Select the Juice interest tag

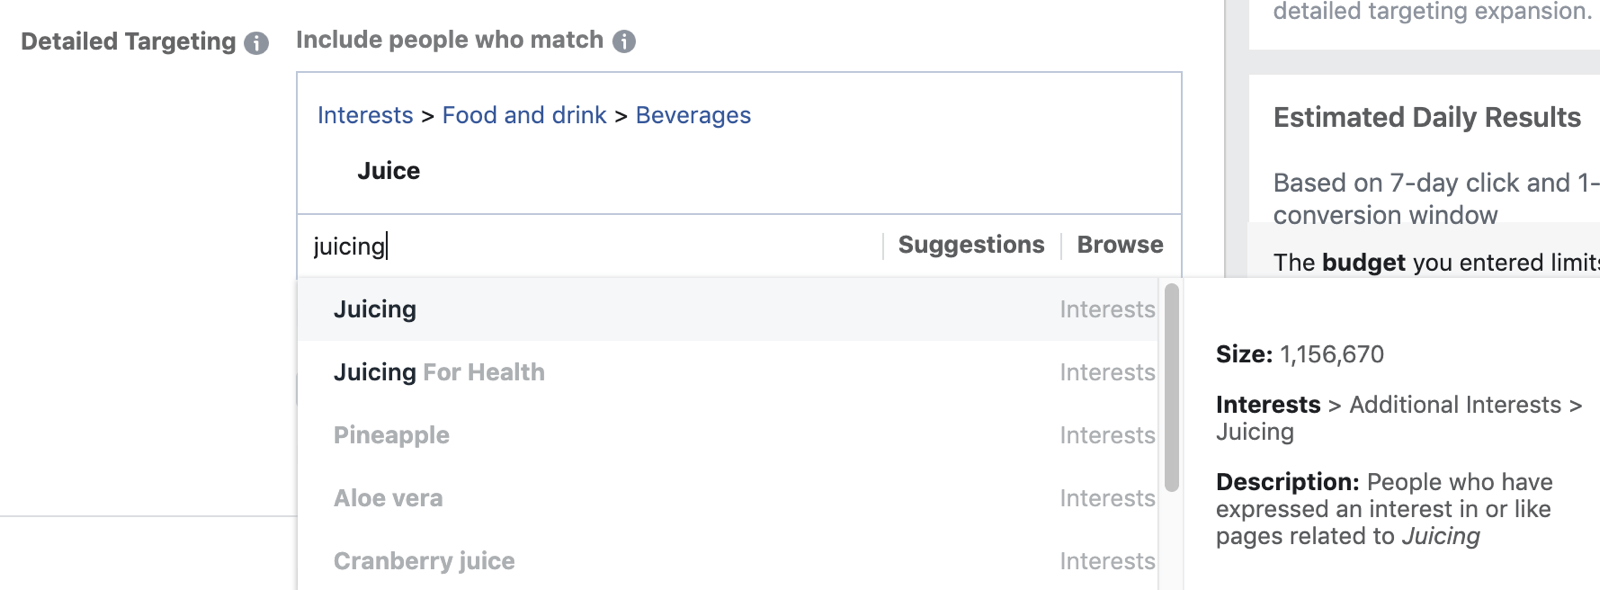click(x=389, y=171)
